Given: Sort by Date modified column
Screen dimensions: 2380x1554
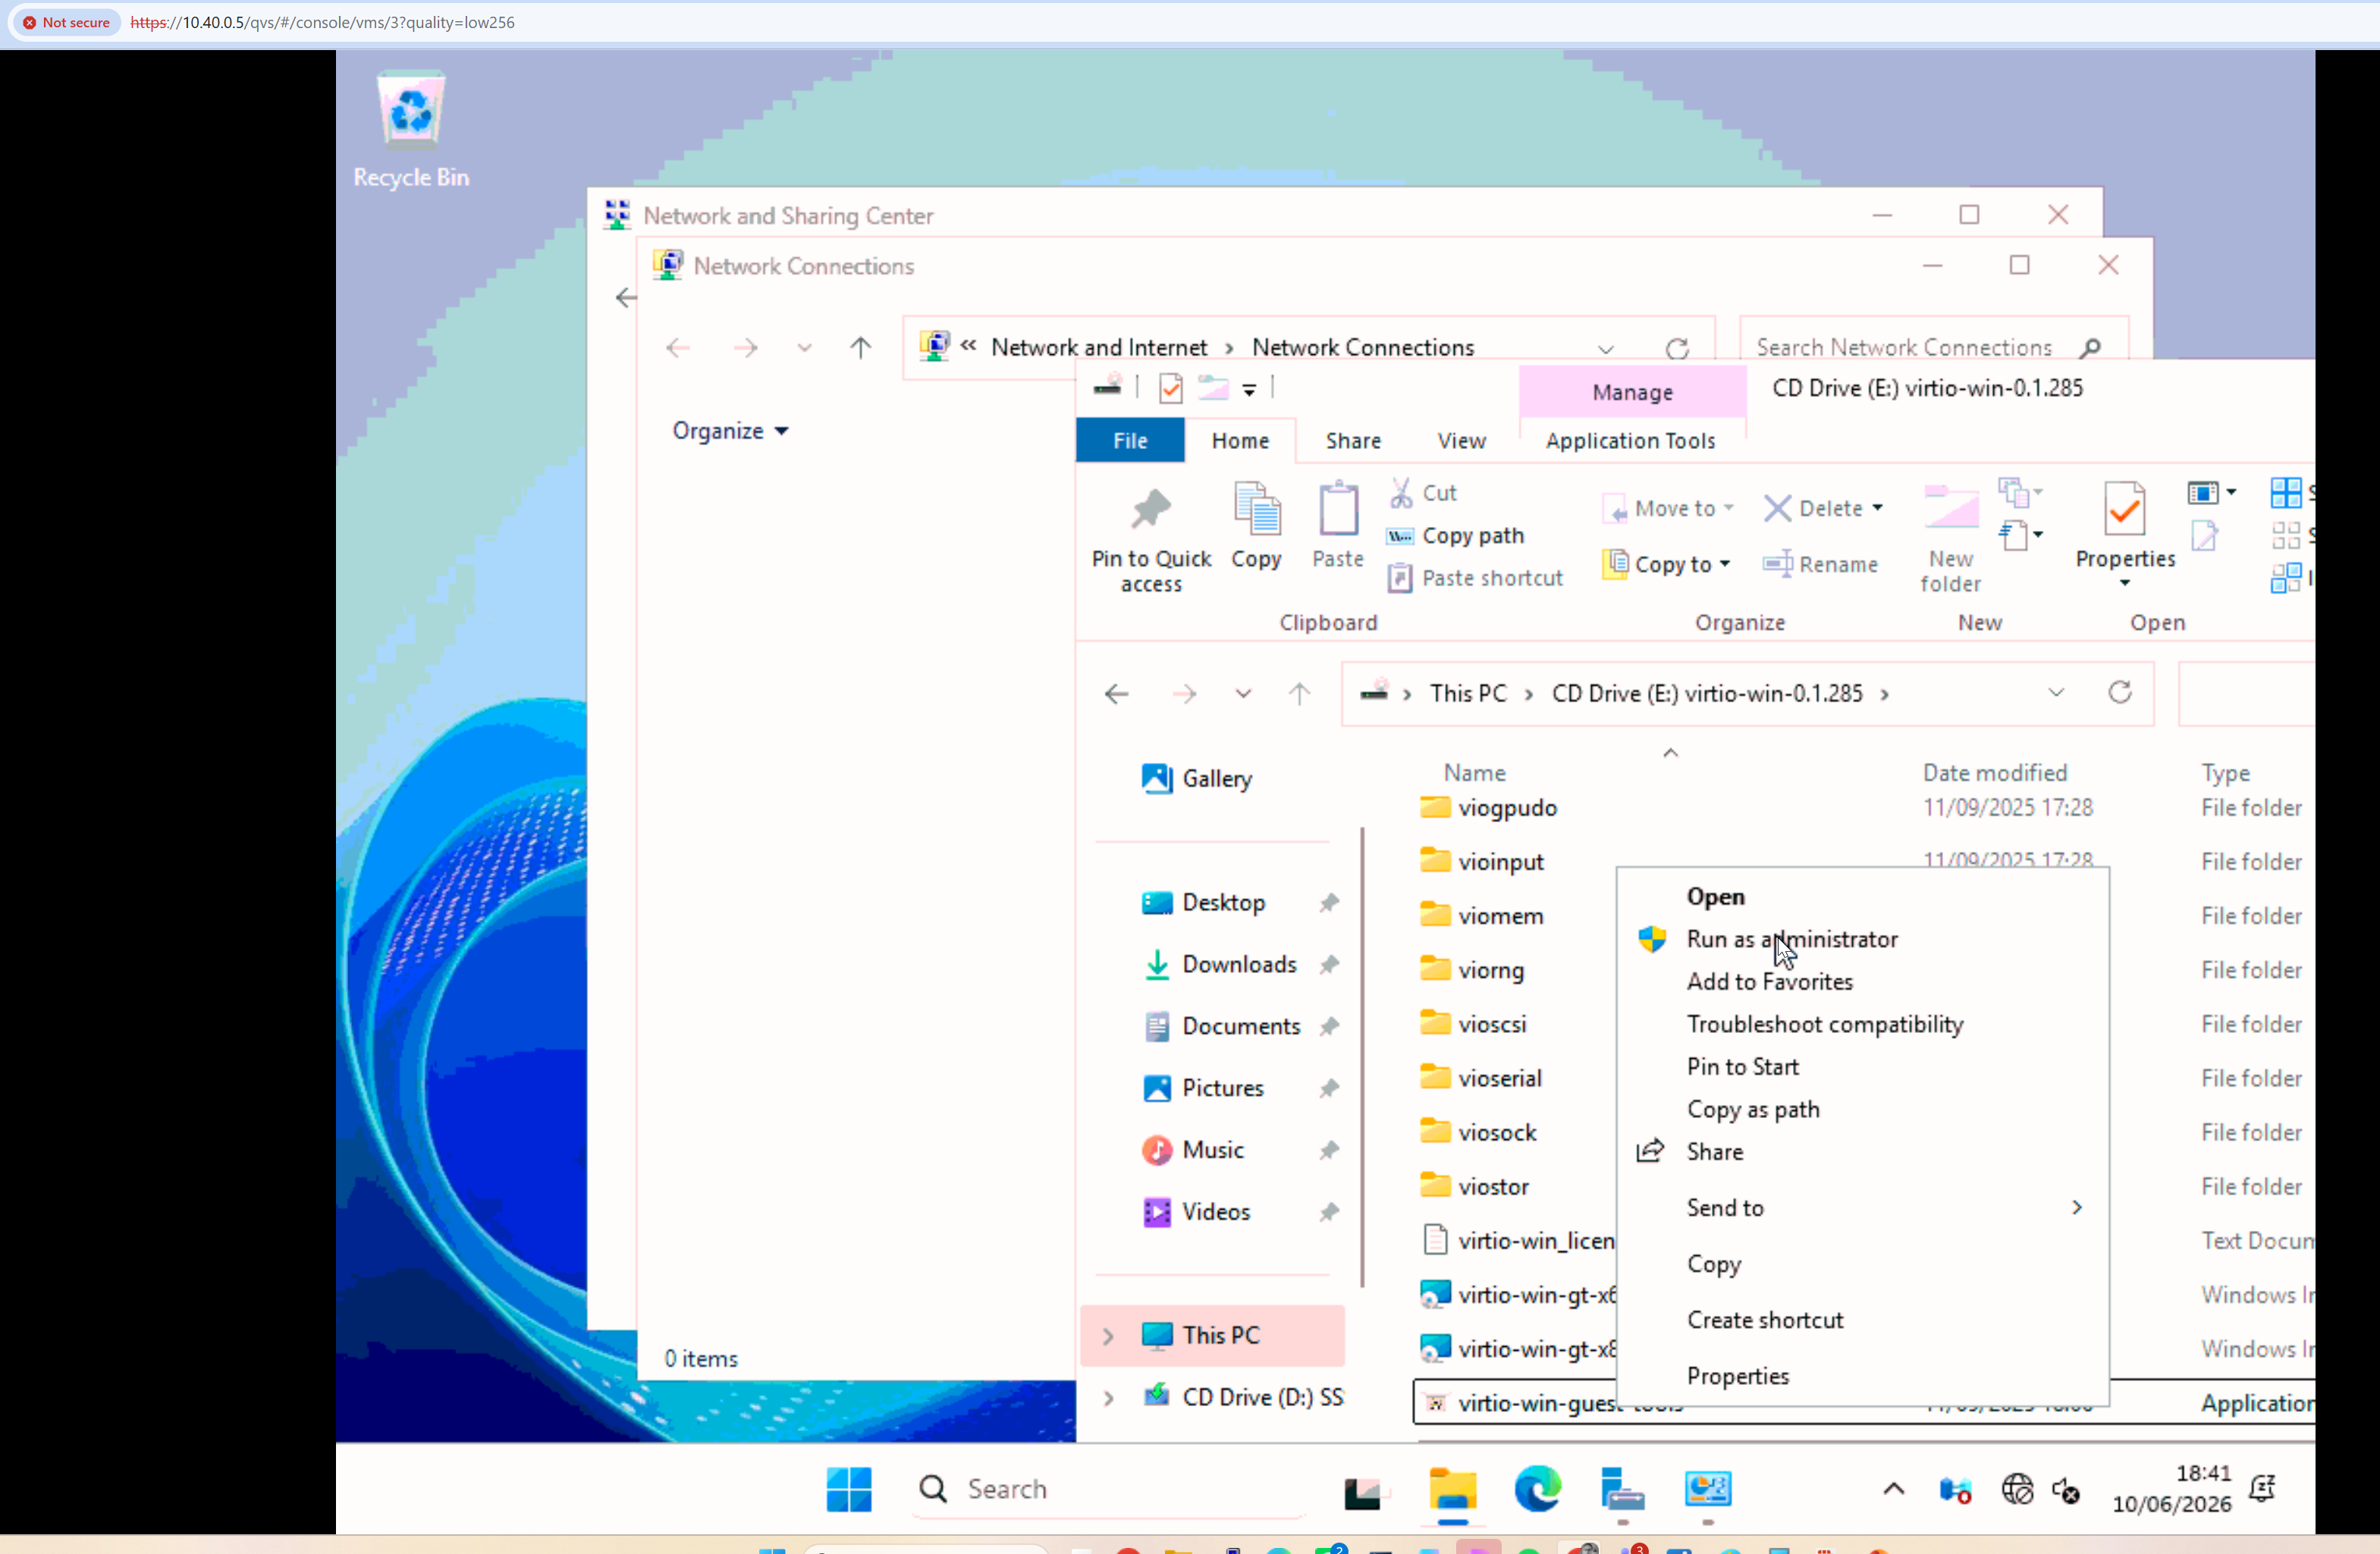Looking at the screenshot, I should 1994,773.
